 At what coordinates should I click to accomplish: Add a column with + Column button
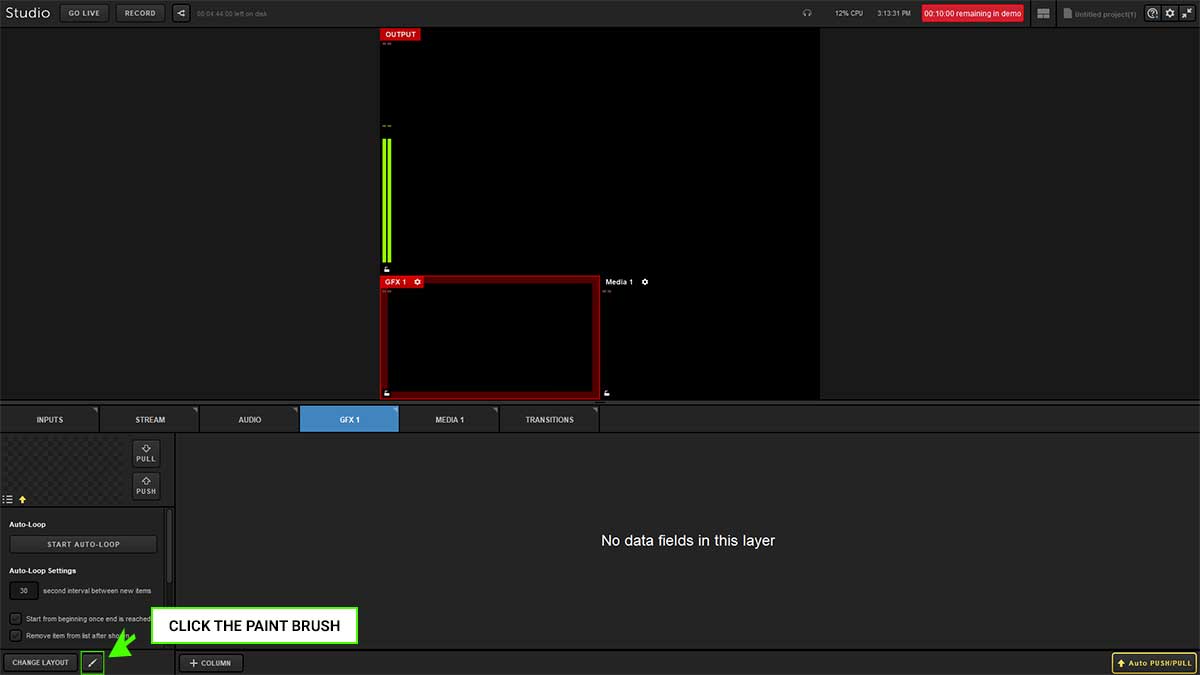tap(211, 663)
